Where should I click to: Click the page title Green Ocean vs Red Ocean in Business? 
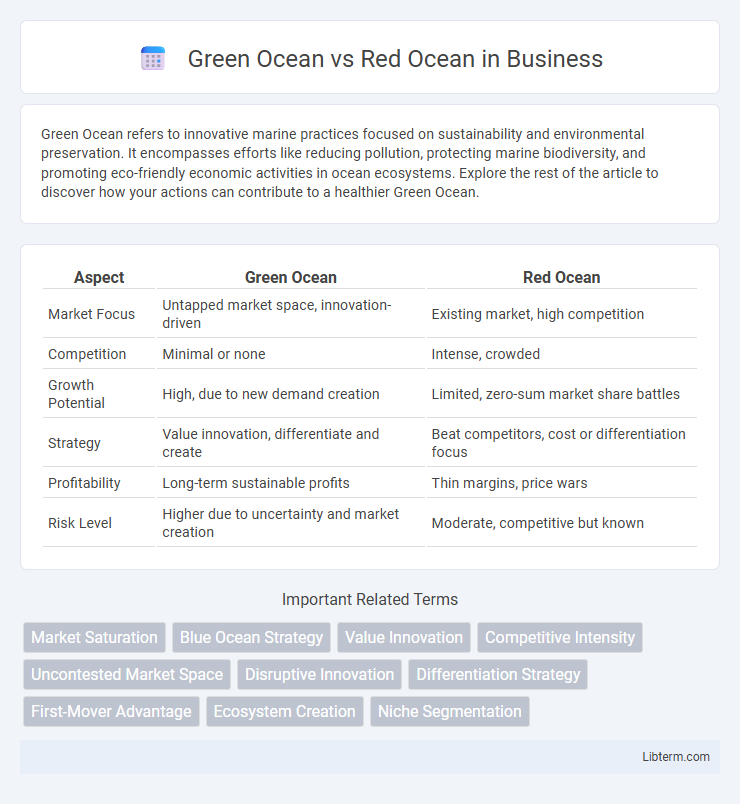click(x=395, y=58)
